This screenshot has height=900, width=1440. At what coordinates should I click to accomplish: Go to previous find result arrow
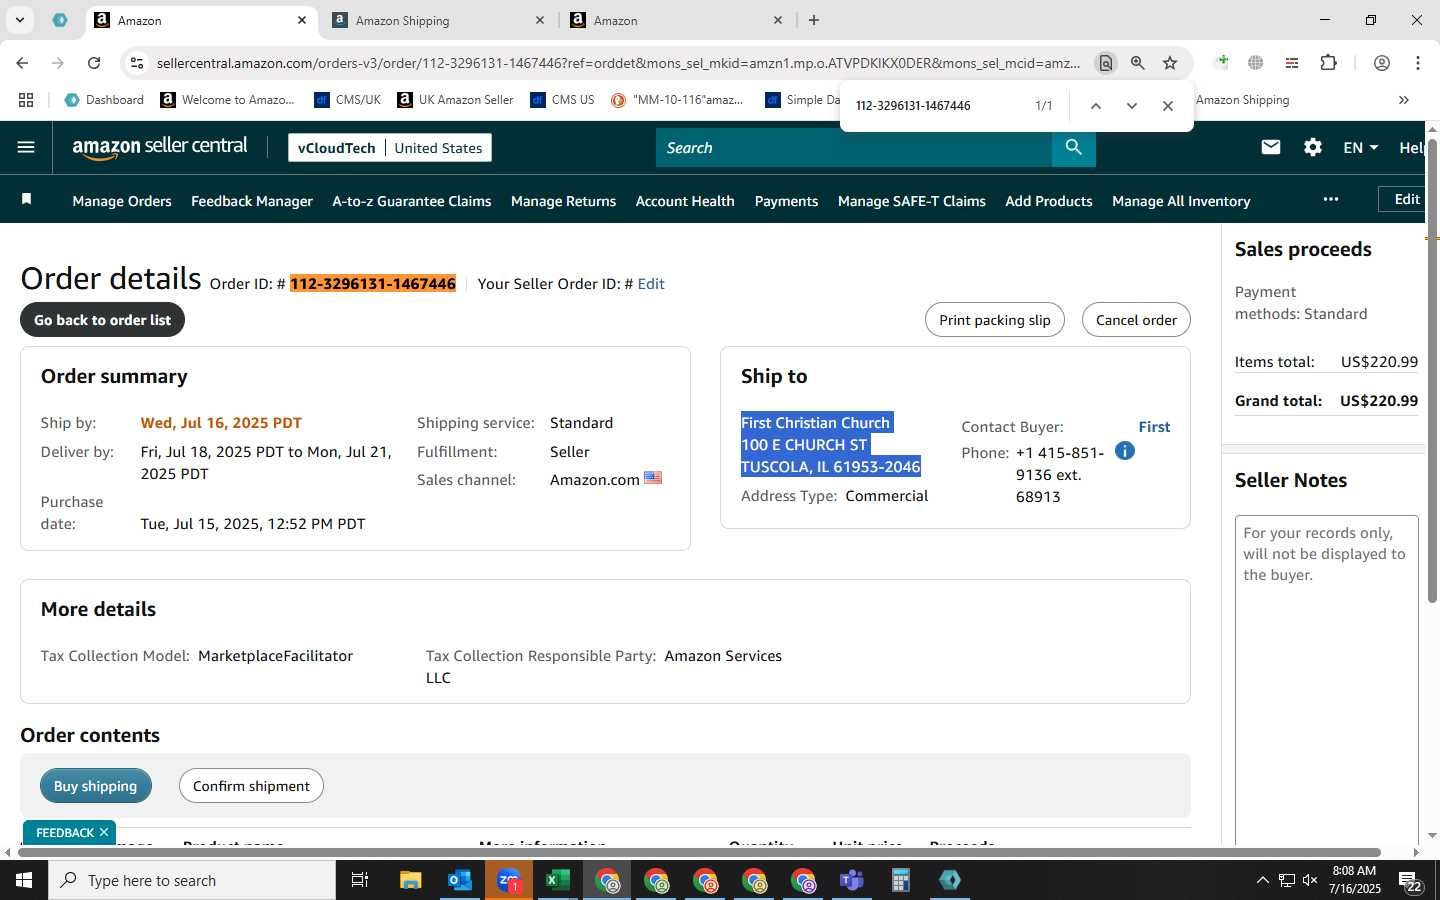pyautogui.click(x=1096, y=105)
